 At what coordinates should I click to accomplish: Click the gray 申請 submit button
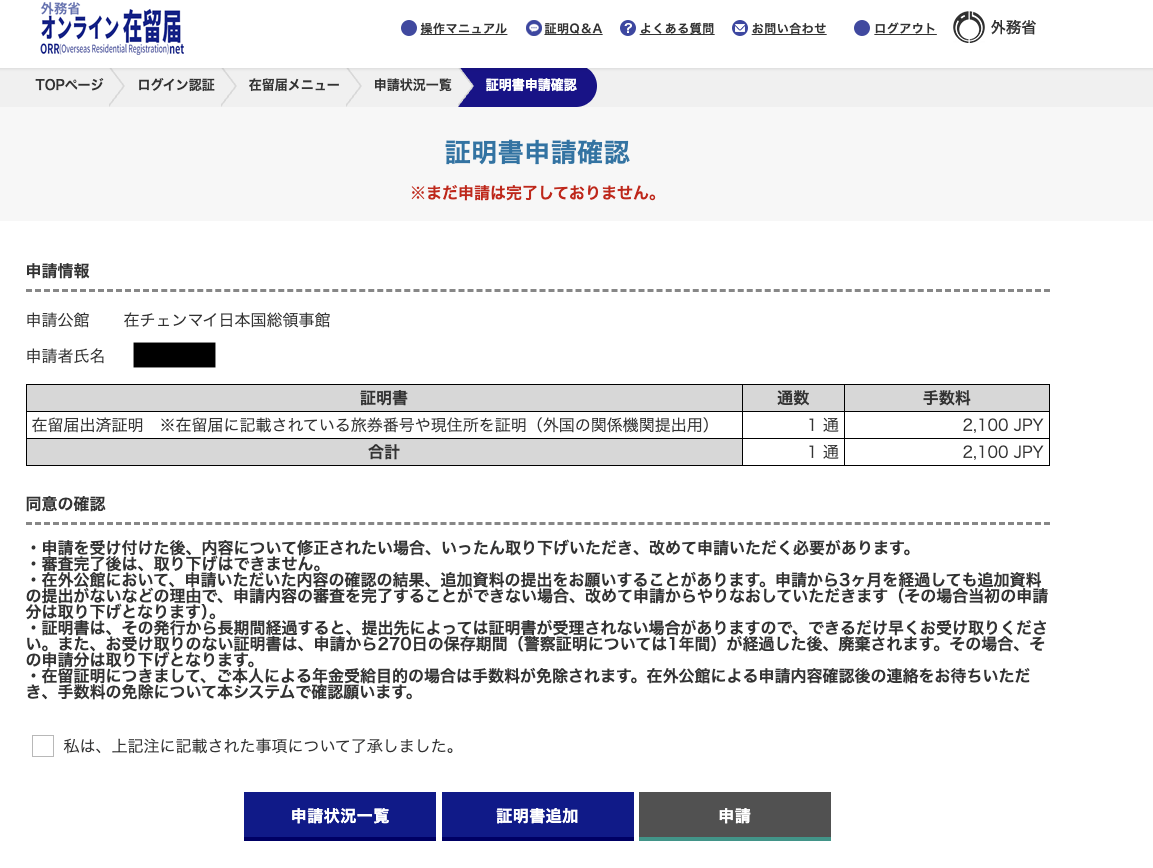(x=735, y=817)
